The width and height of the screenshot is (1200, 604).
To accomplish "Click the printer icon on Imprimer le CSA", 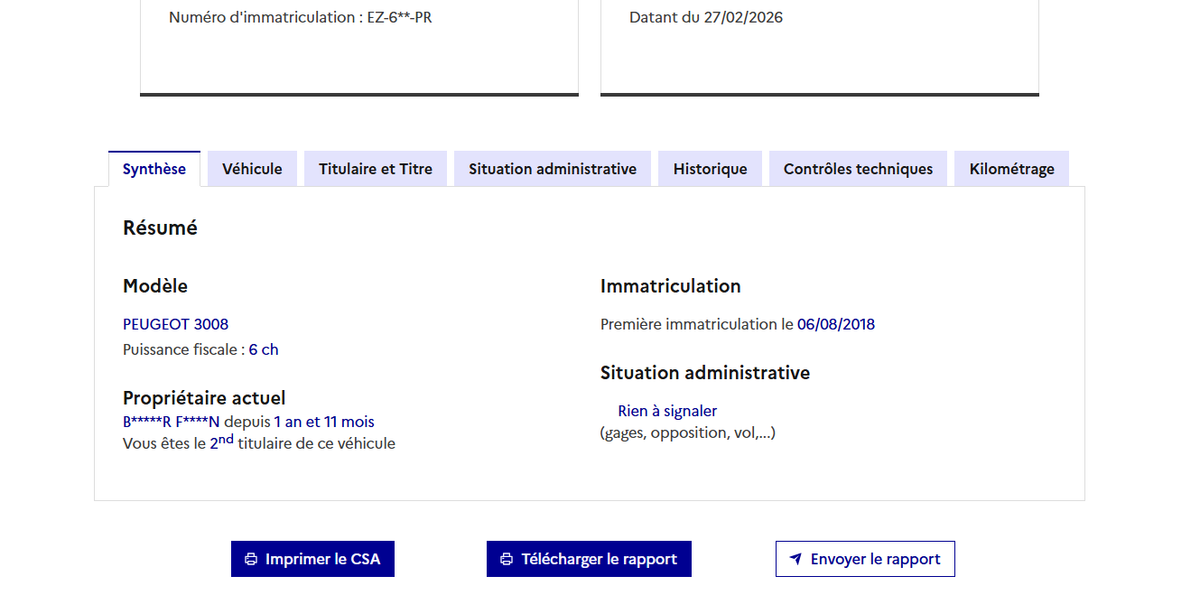I will pos(251,559).
